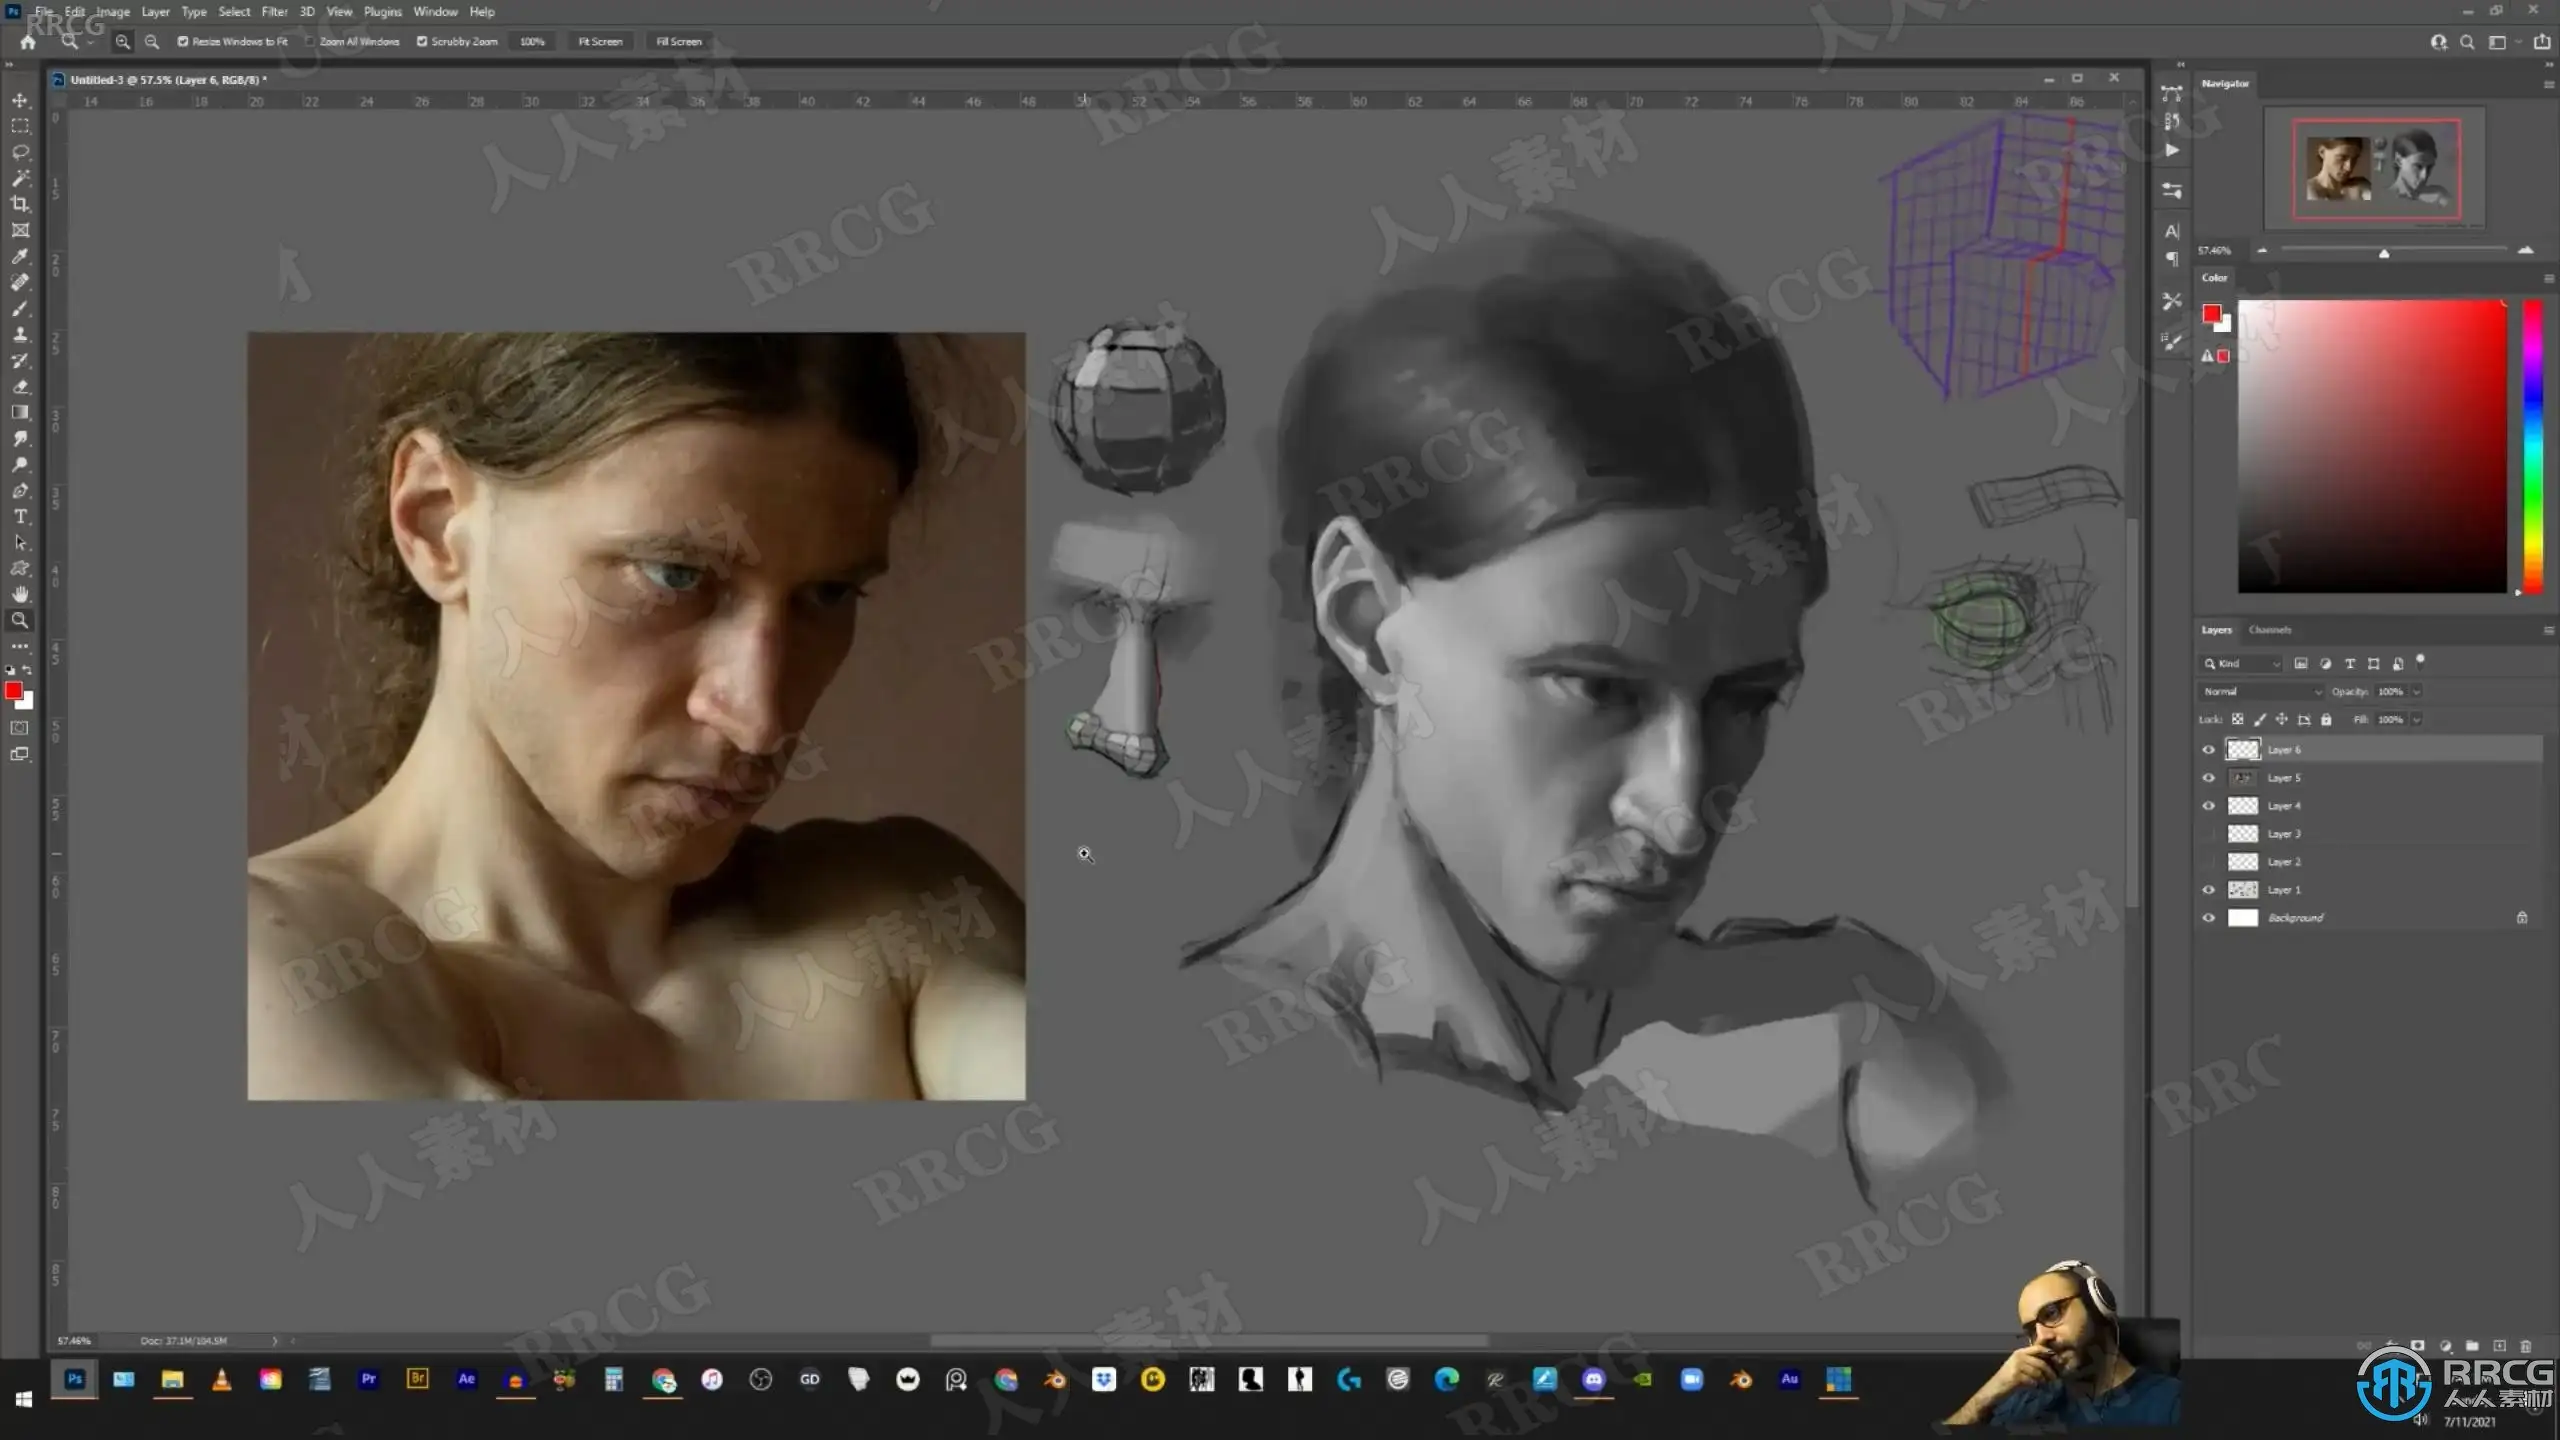Click the zoom out magnifier icon
The height and width of the screenshot is (1440, 2560).
point(152,42)
